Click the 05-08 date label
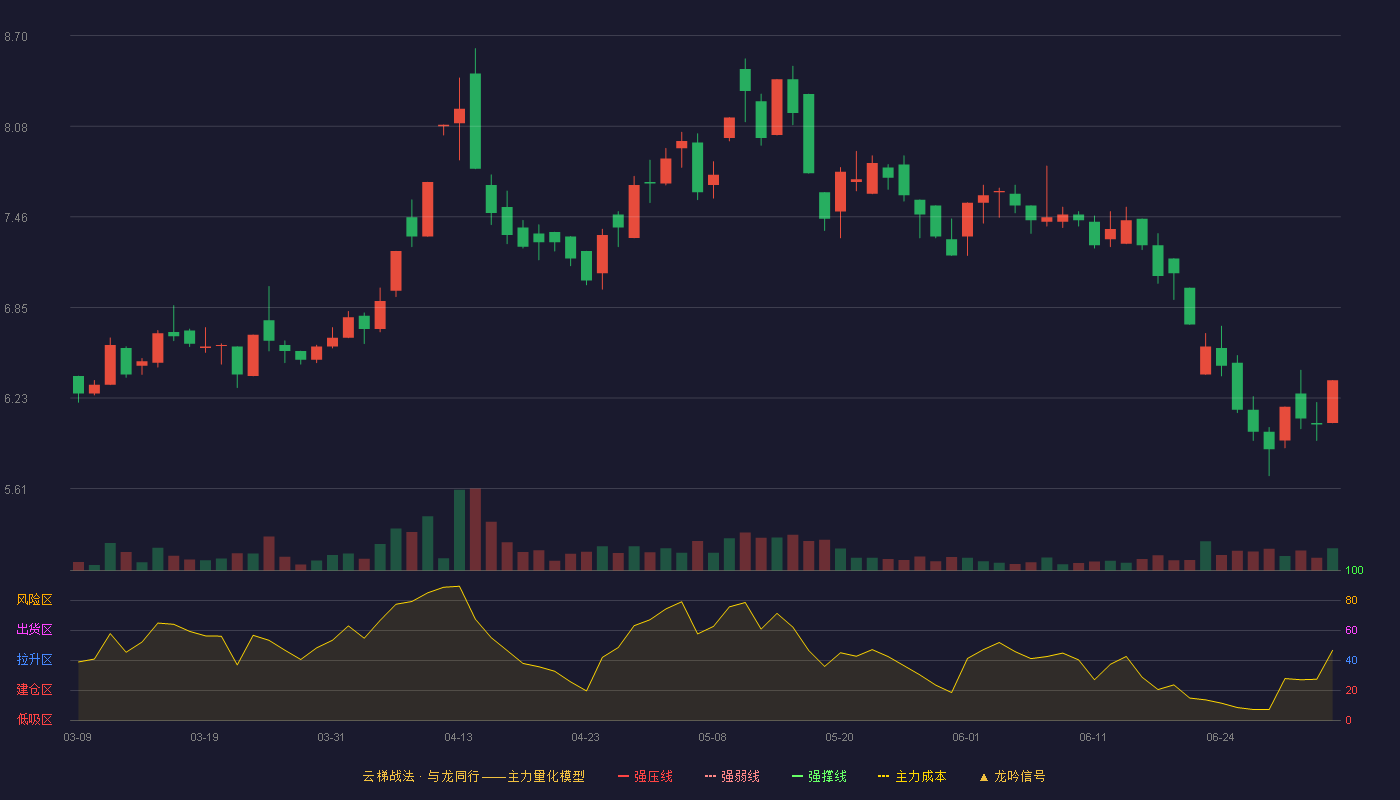 [712, 737]
